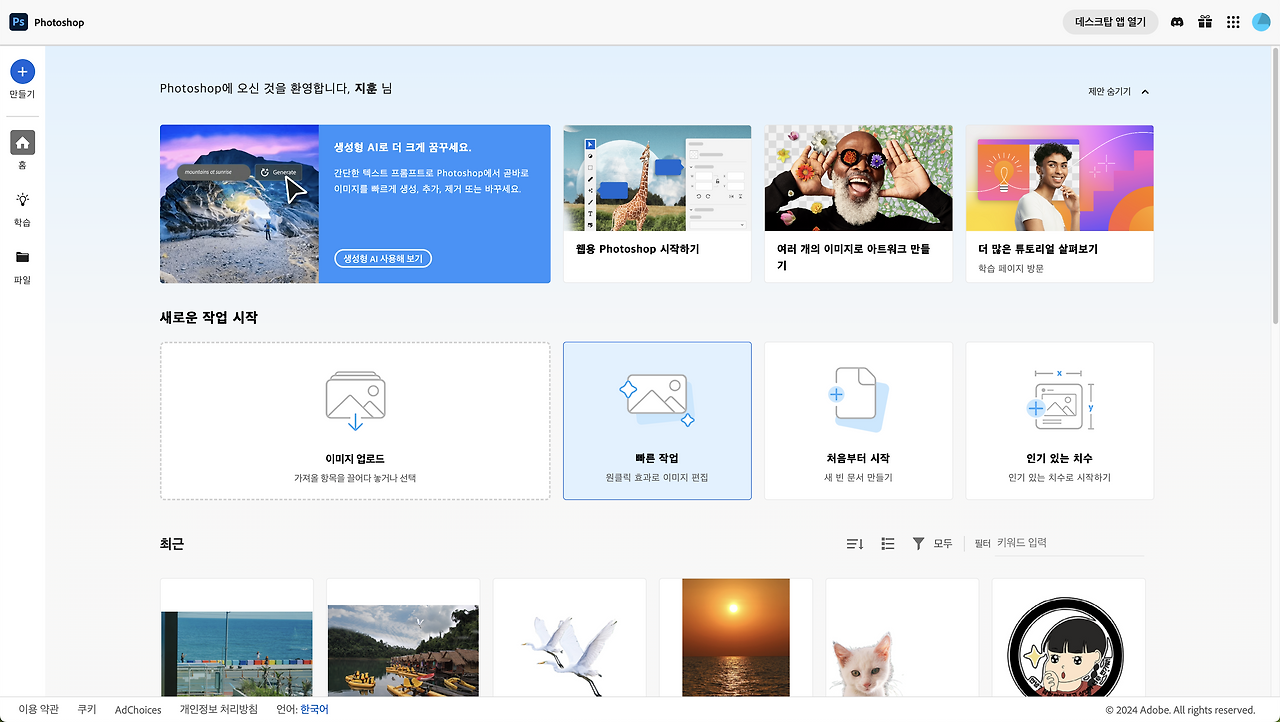The width and height of the screenshot is (1280, 722).
Task: Click the image upload icon
Action: tap(355, 400)
